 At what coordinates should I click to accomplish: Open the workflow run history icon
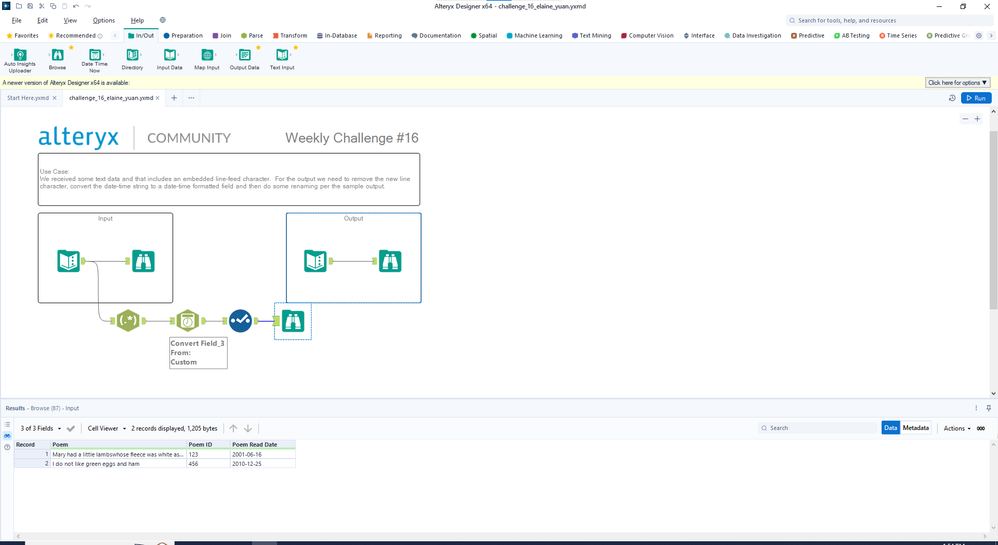tap(952, 98)
